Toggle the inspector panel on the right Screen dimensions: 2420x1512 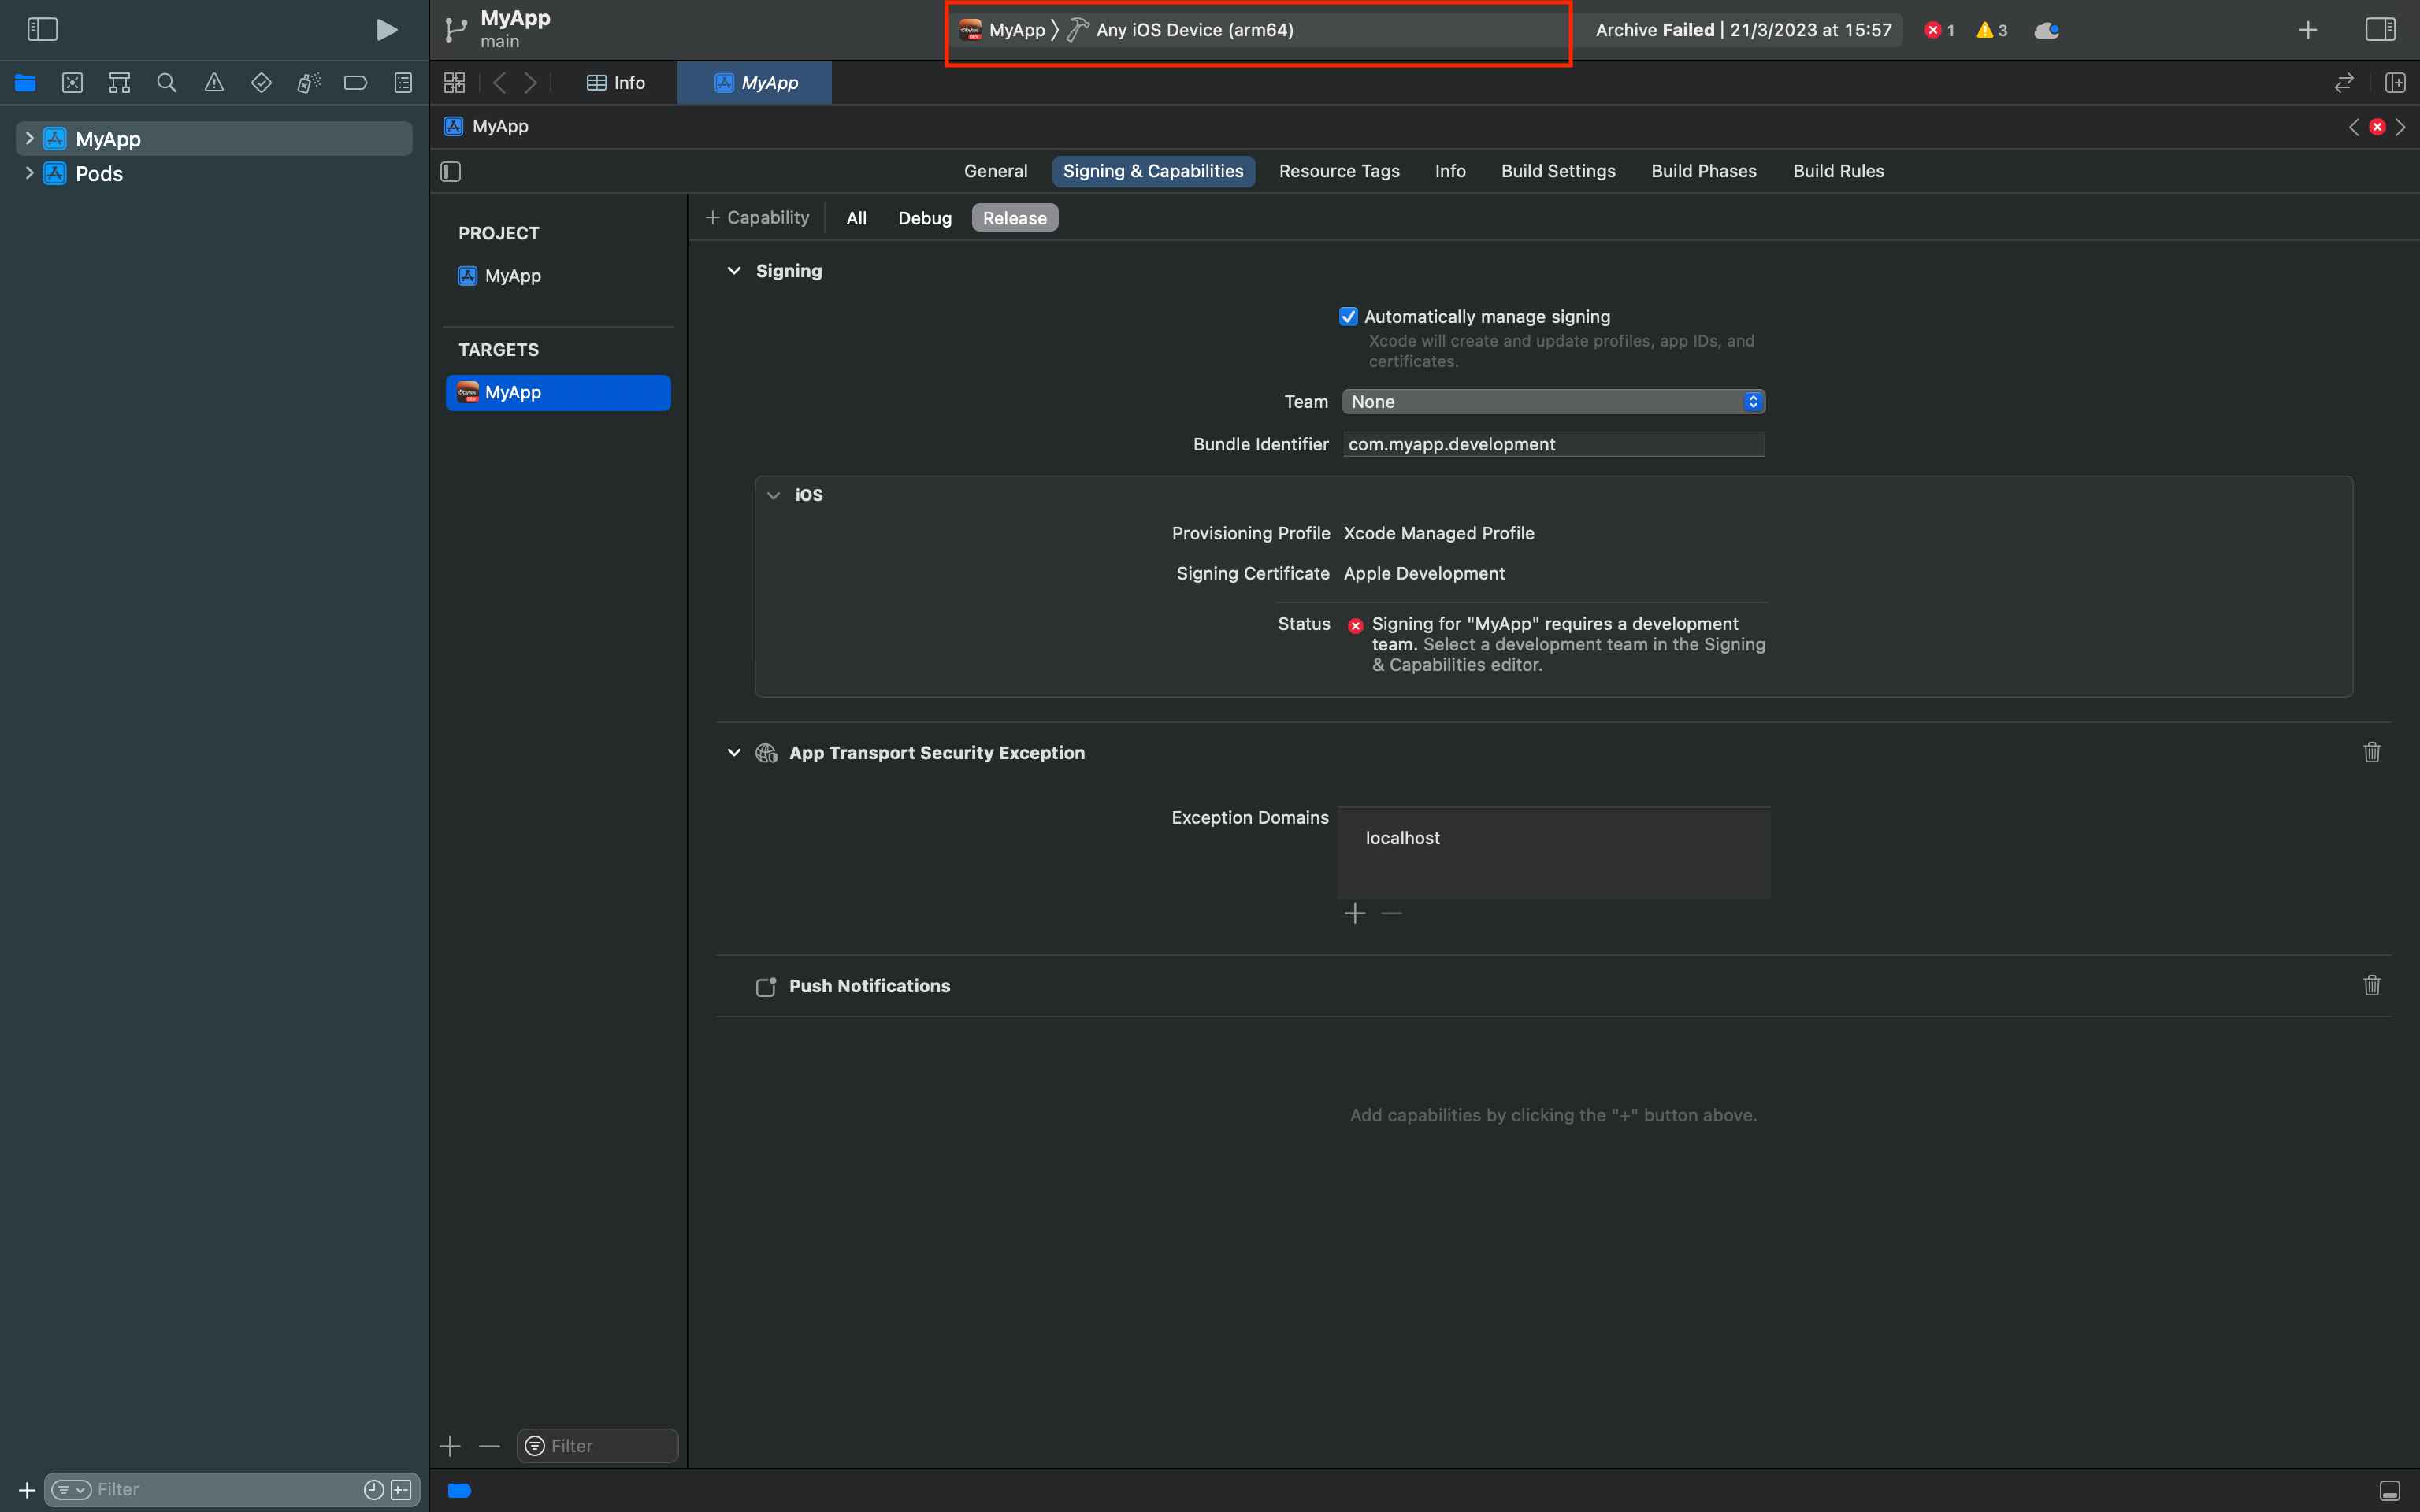click(x=2381, y=30)
